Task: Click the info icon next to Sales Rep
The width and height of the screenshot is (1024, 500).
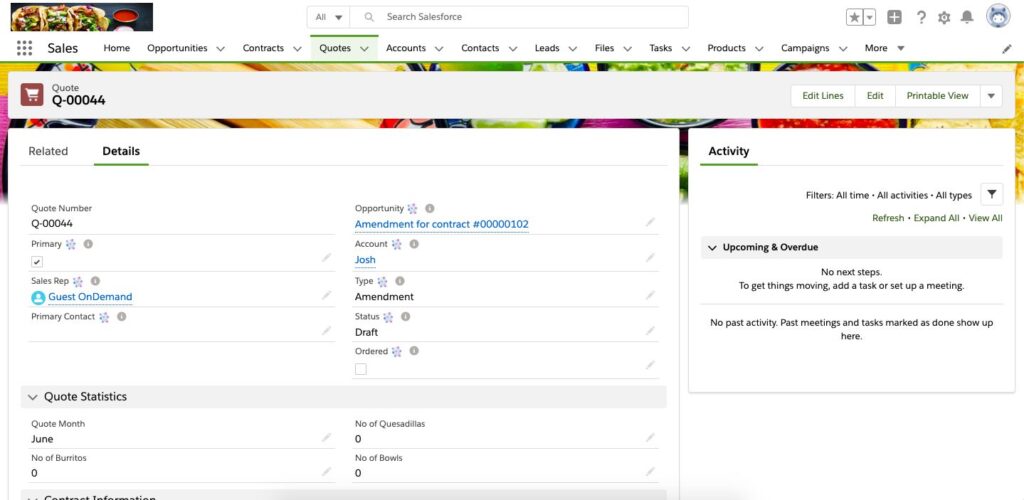Action: [95, 281]
